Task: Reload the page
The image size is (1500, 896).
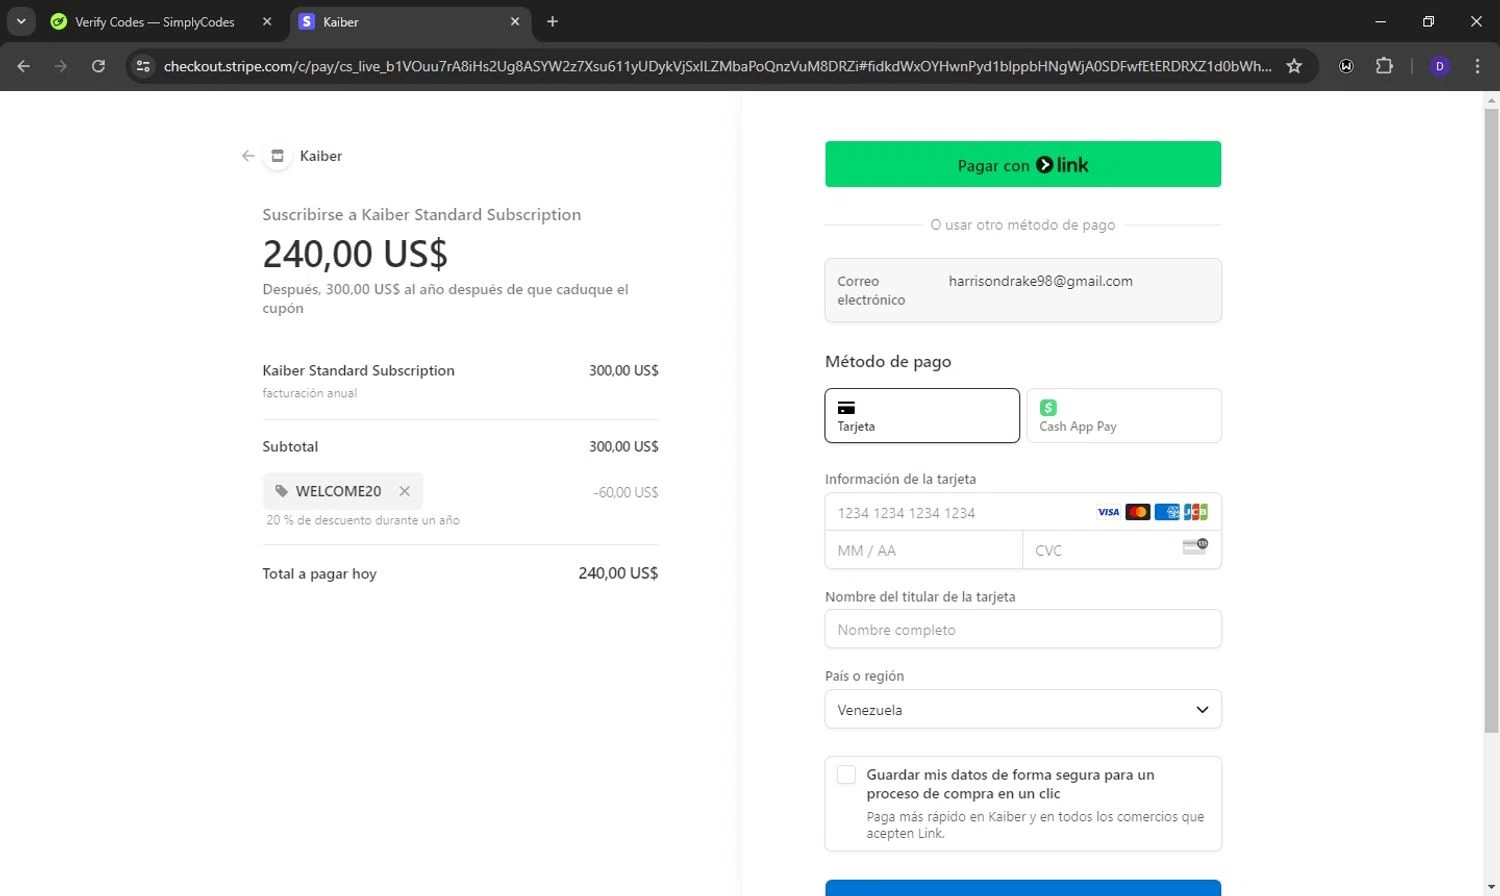Action: tap(98, 66)
